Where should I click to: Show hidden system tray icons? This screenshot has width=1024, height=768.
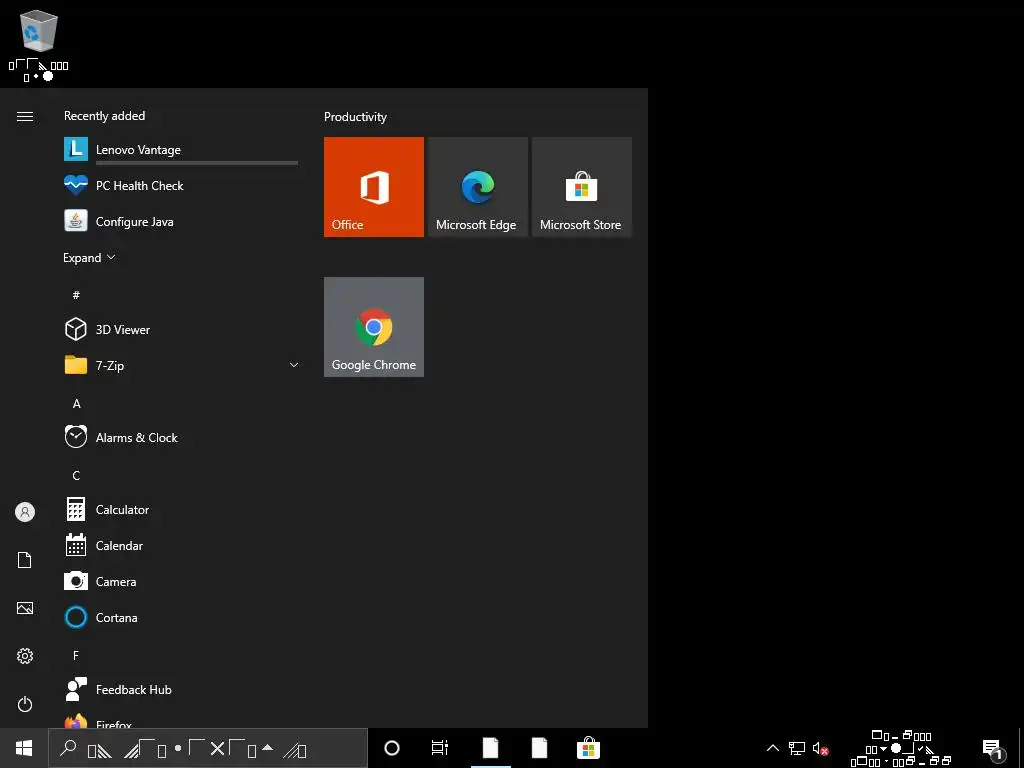(773, 748)
